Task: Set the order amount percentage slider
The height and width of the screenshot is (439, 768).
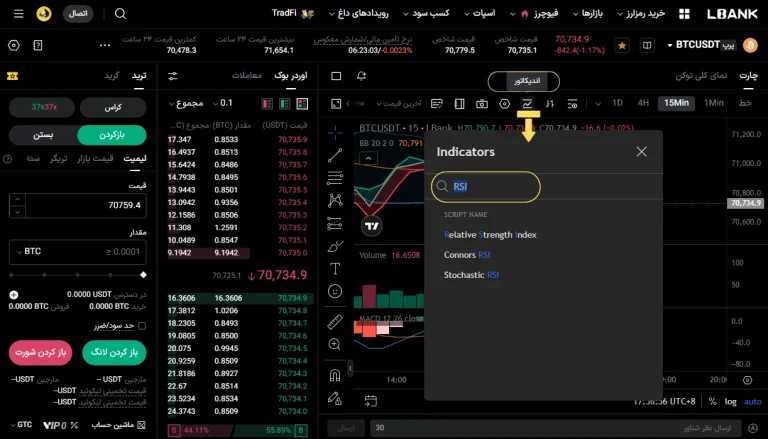Action: [78, 275]
